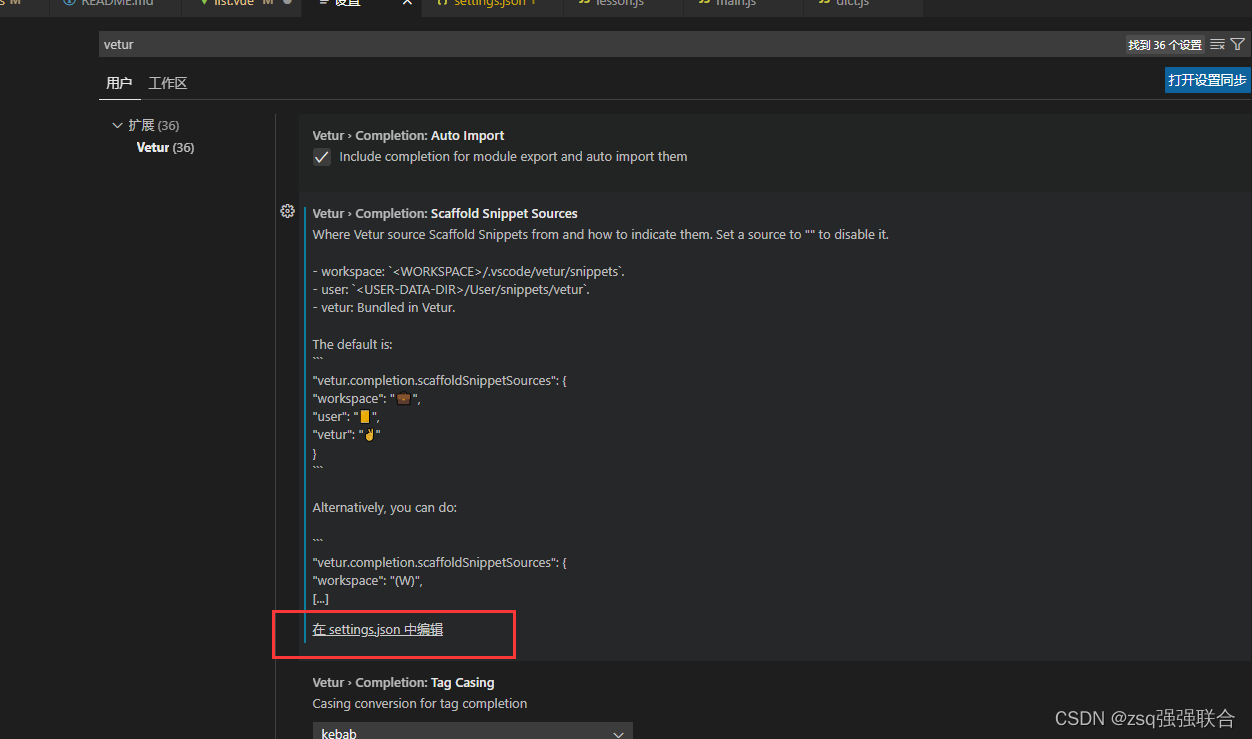Click the 打开设置同步 button
The height and width of the screenshot is (739, 1252).
click(x=1207, y=80)
